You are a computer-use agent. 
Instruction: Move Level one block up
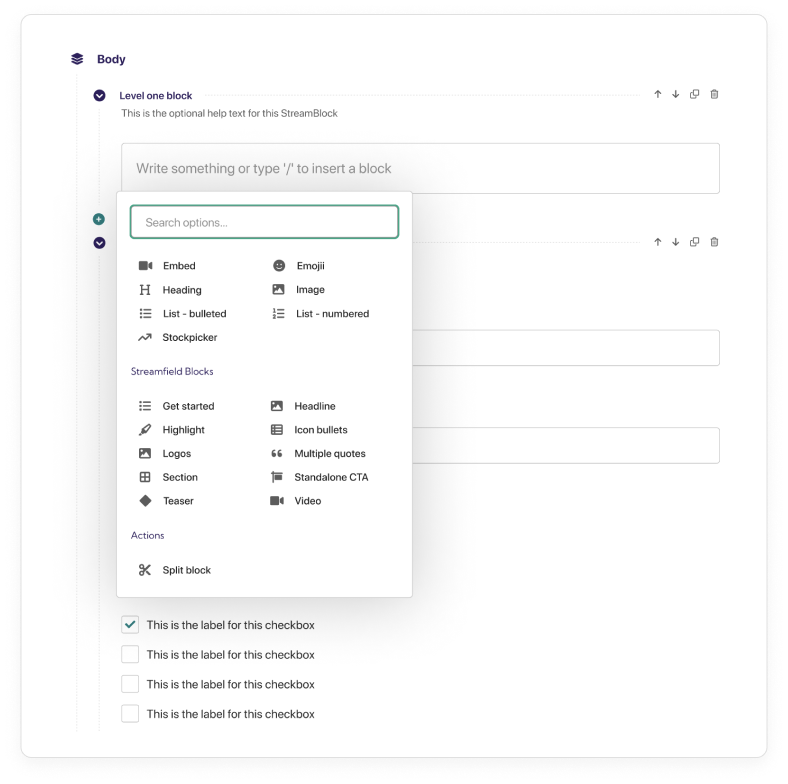tap(658, 95)
